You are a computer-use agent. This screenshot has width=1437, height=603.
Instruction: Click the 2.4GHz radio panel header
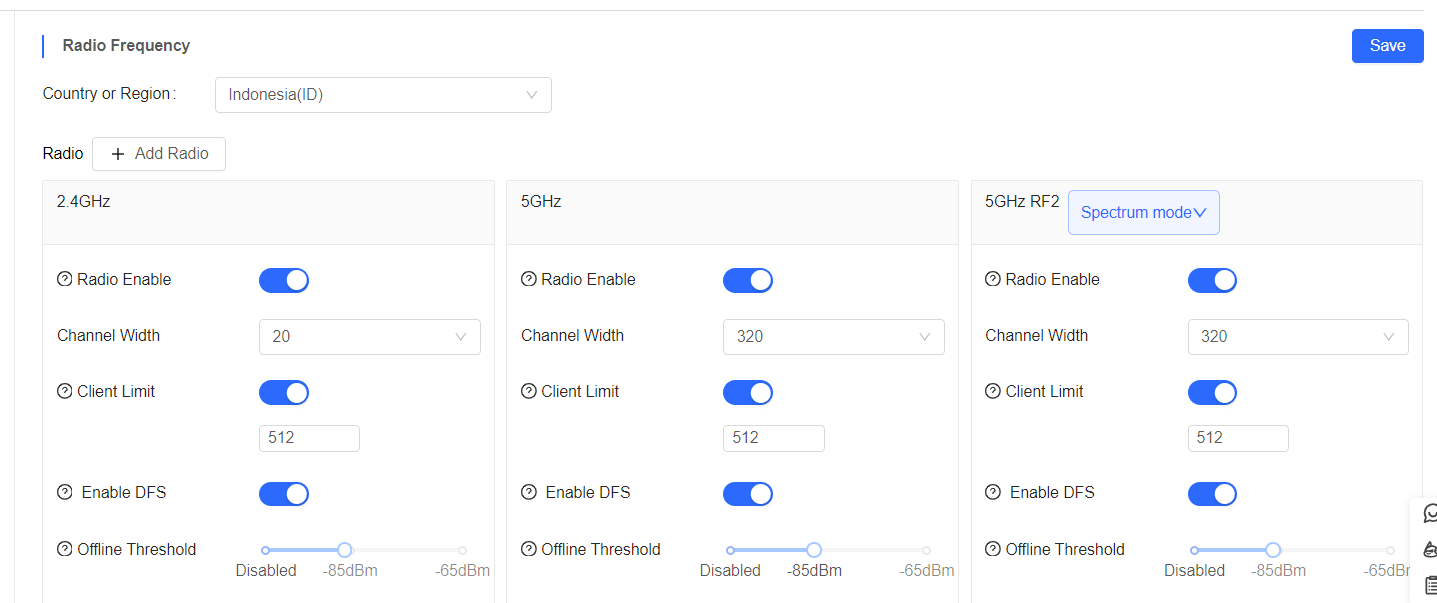pos(268,212)
